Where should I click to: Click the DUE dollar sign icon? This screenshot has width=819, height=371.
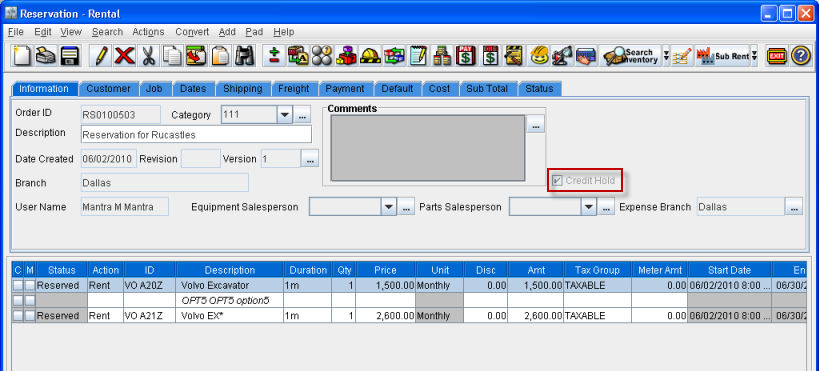[x=490, y=55]
